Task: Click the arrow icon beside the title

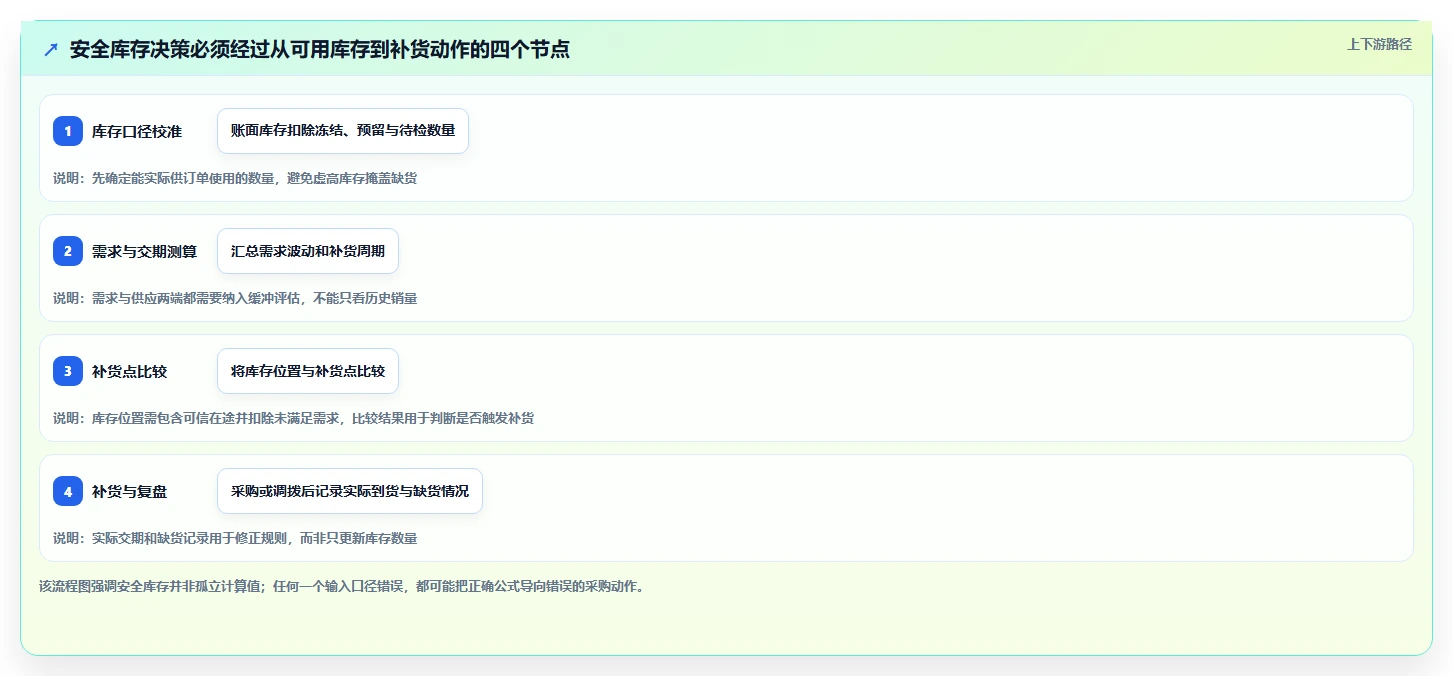Action: pyautogui.click(x=51, y=50)
